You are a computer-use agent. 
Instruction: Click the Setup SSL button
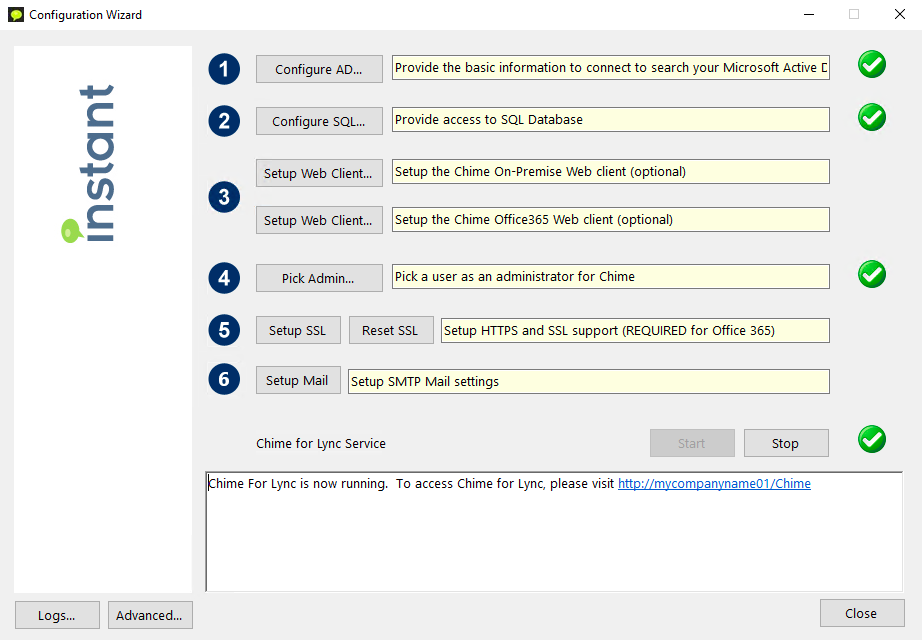pos(298,330)
